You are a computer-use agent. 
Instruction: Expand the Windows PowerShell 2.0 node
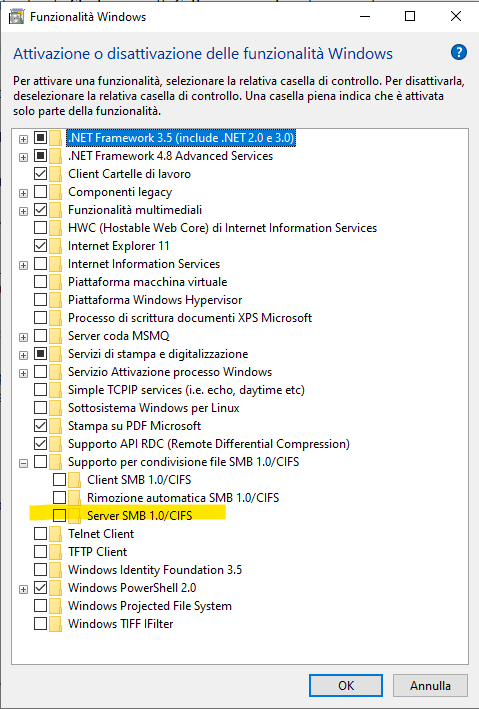tap(23, 590)
